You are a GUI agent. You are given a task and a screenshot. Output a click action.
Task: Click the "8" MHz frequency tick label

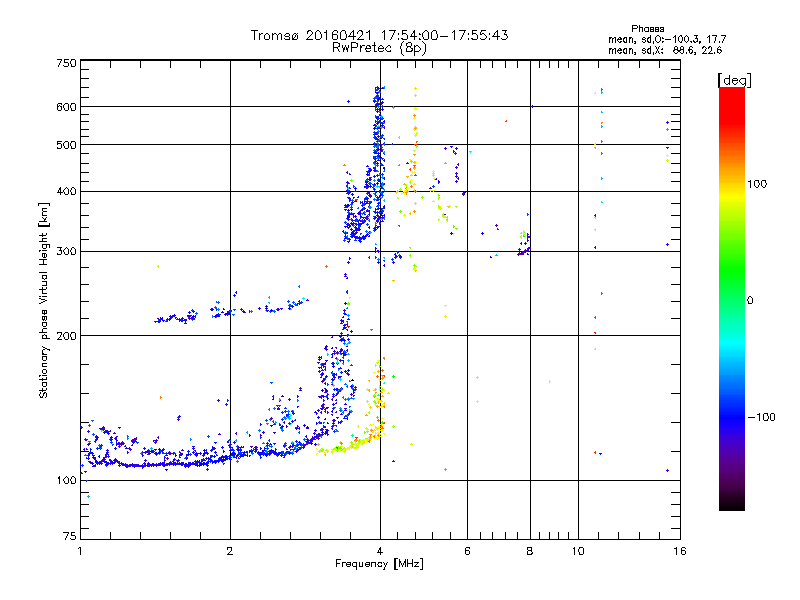click(530, 551)
